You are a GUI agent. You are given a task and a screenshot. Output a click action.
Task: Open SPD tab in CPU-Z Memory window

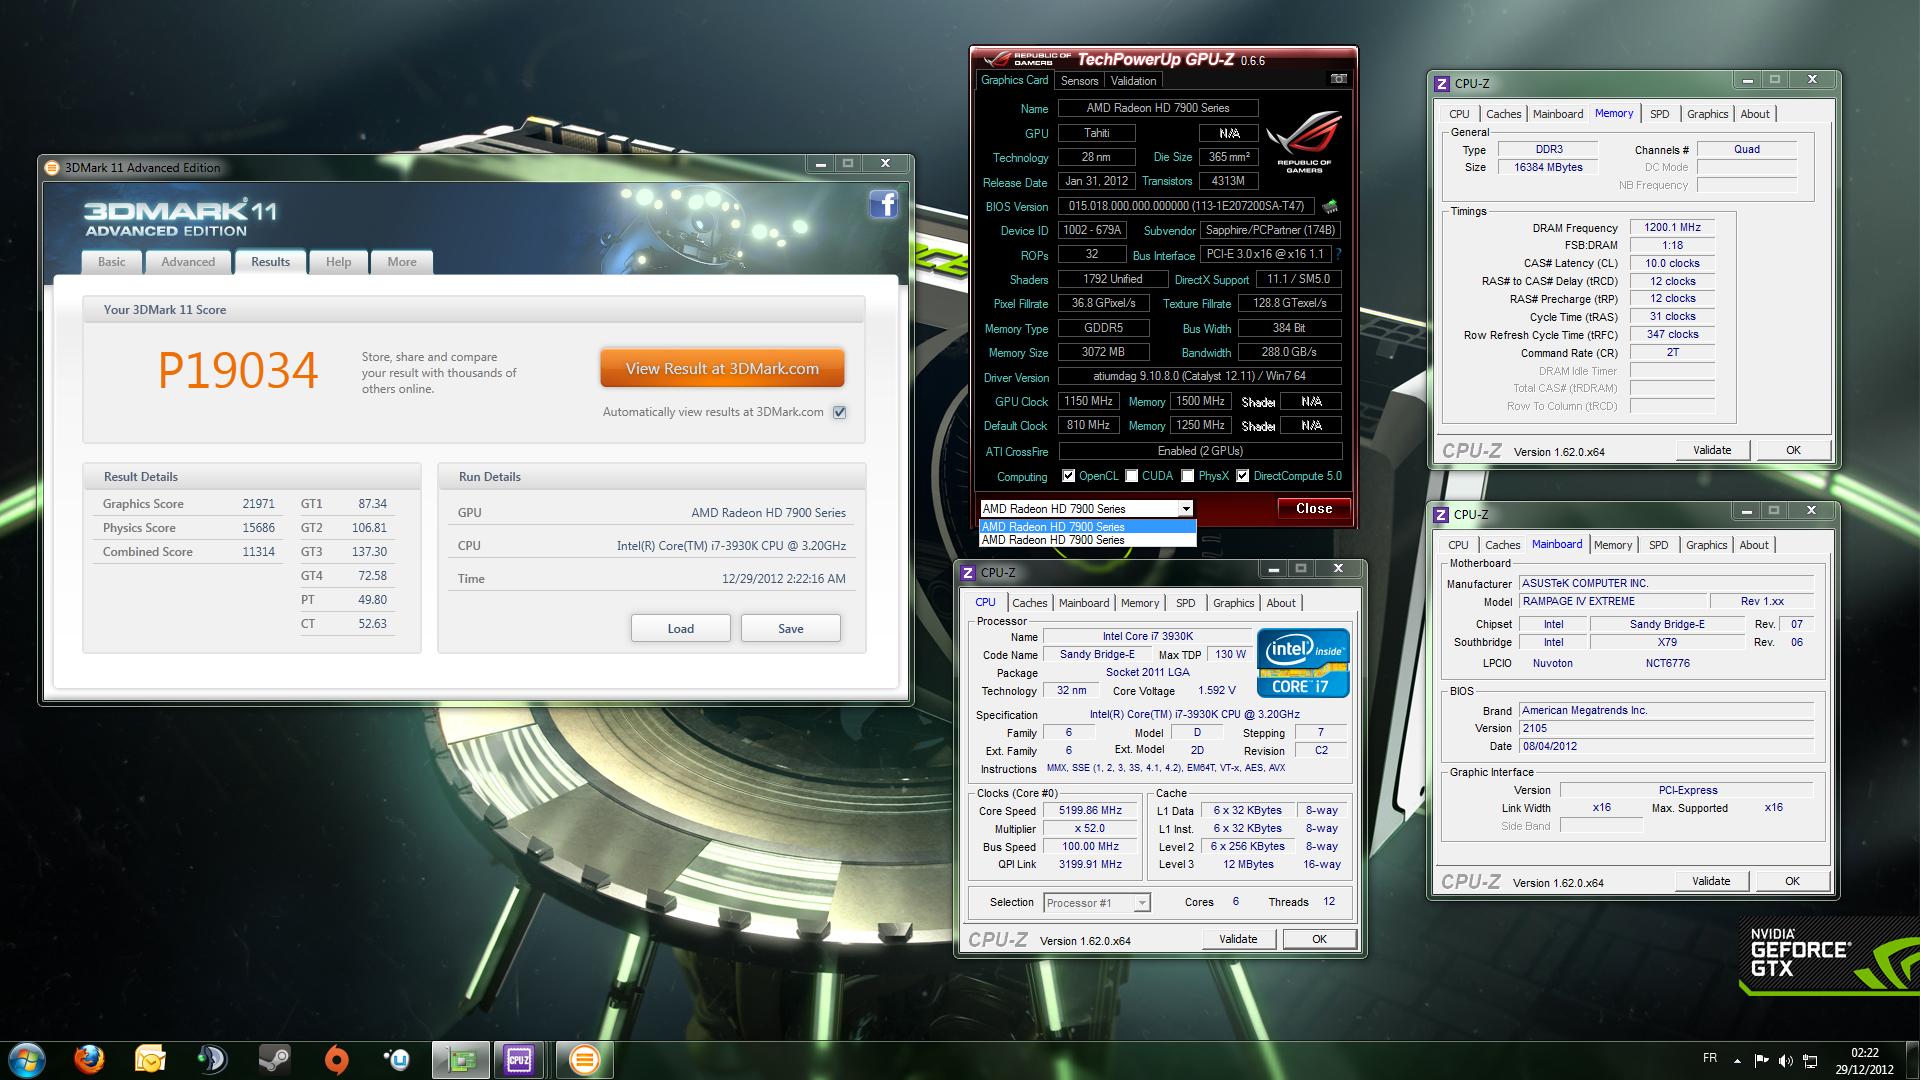1659,114
